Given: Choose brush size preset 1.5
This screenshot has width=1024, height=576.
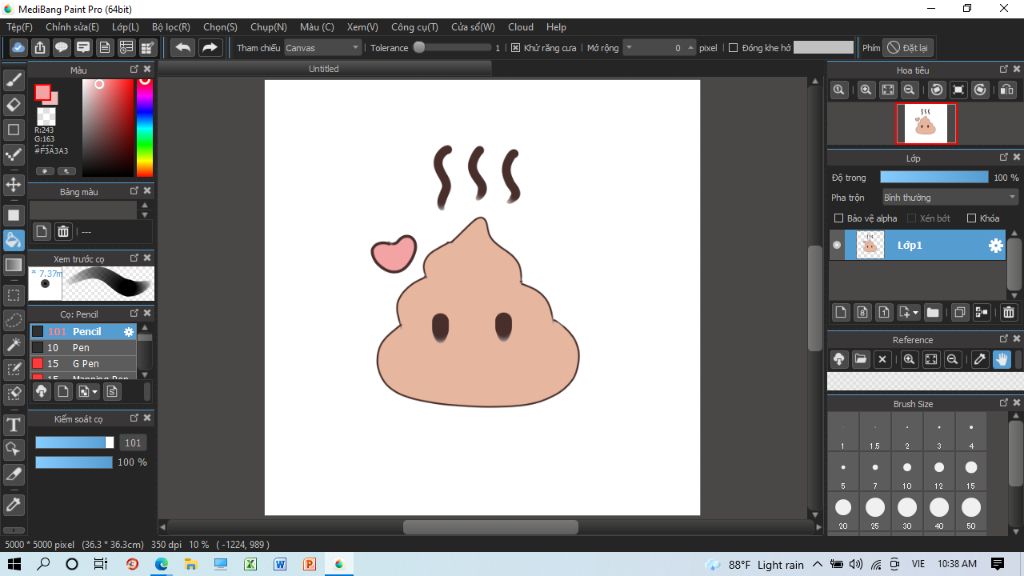Looking at the screenshot, I should click(874, 434).
